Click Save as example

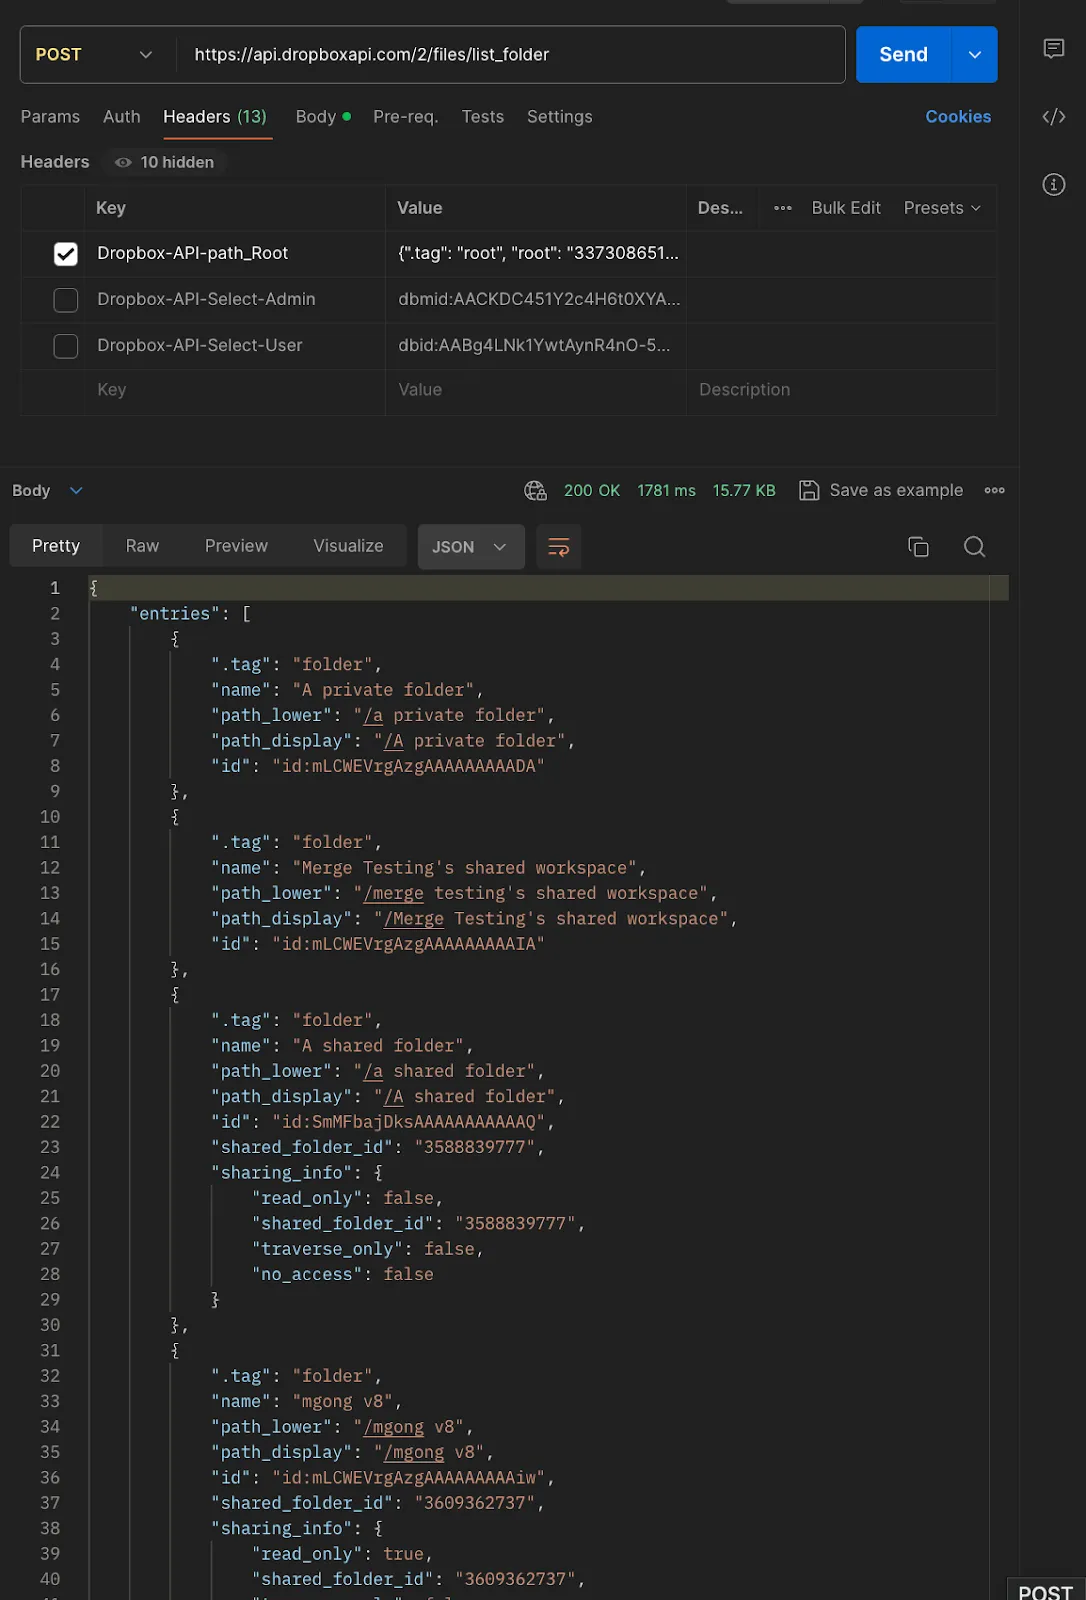click(896, 490)
